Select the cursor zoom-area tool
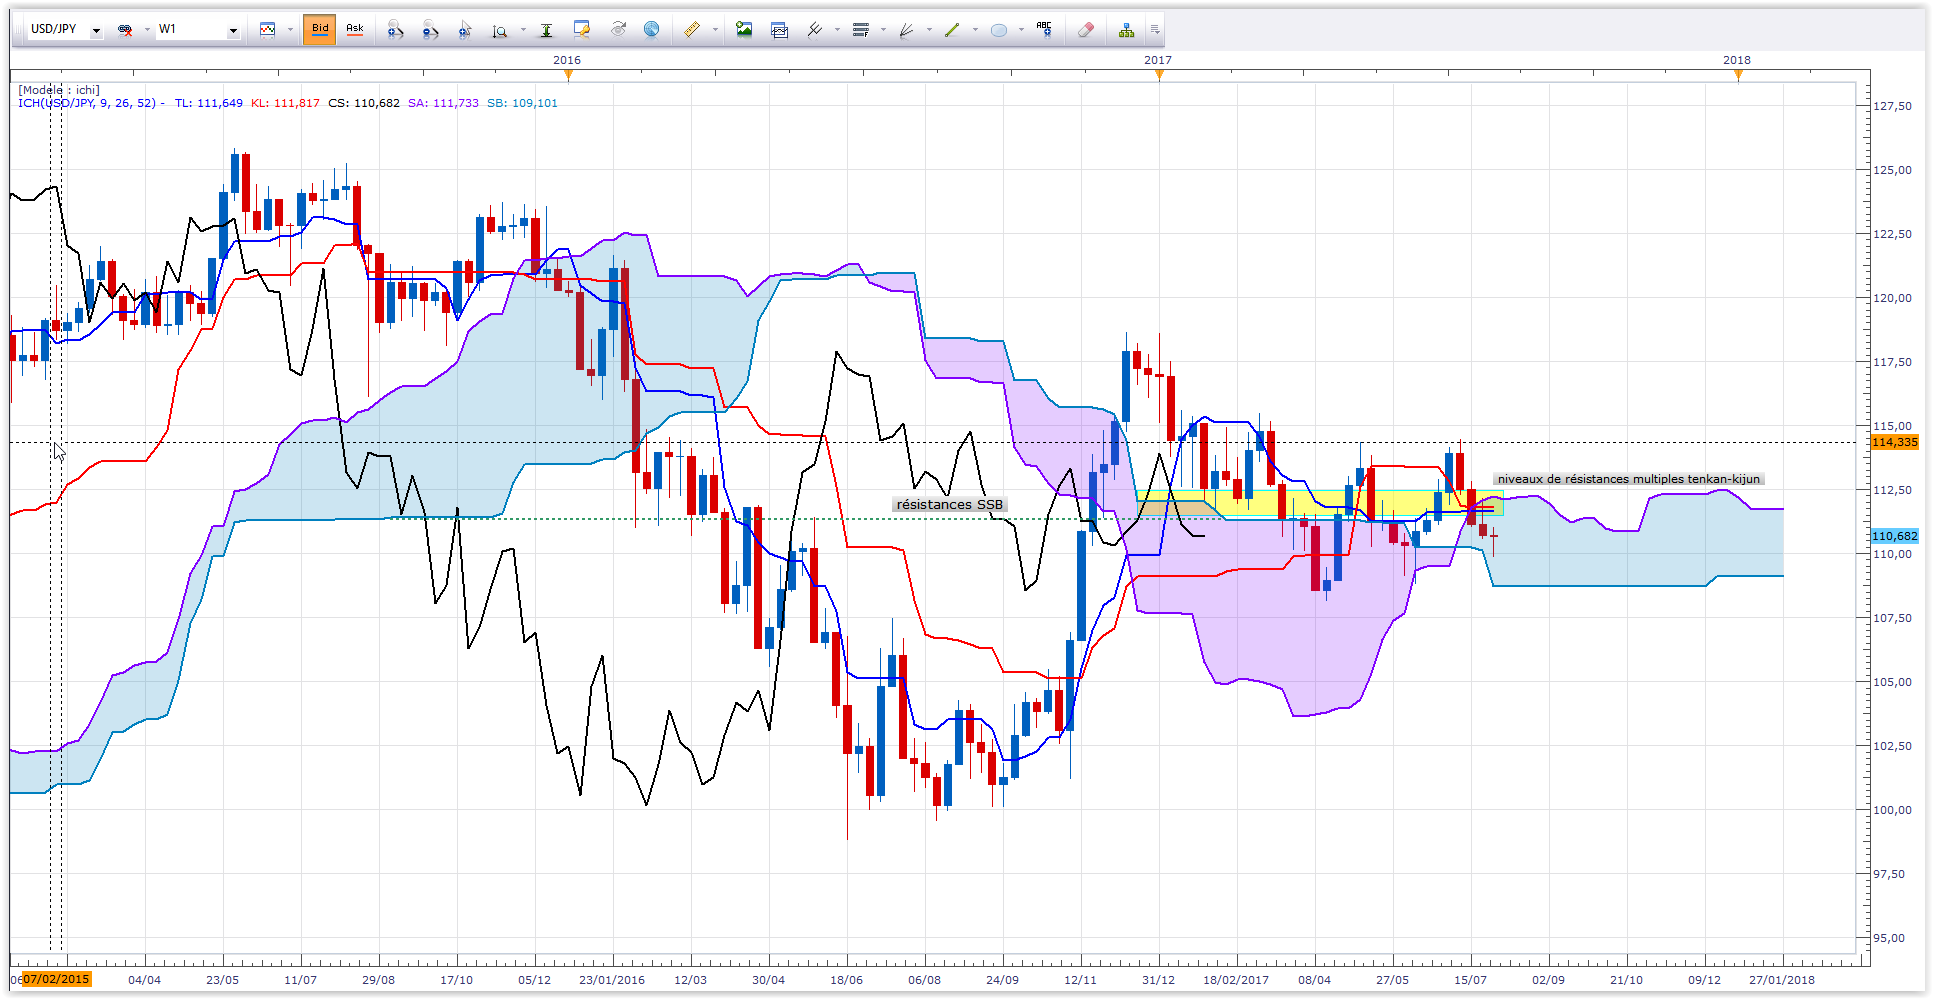 pos(465,30)
